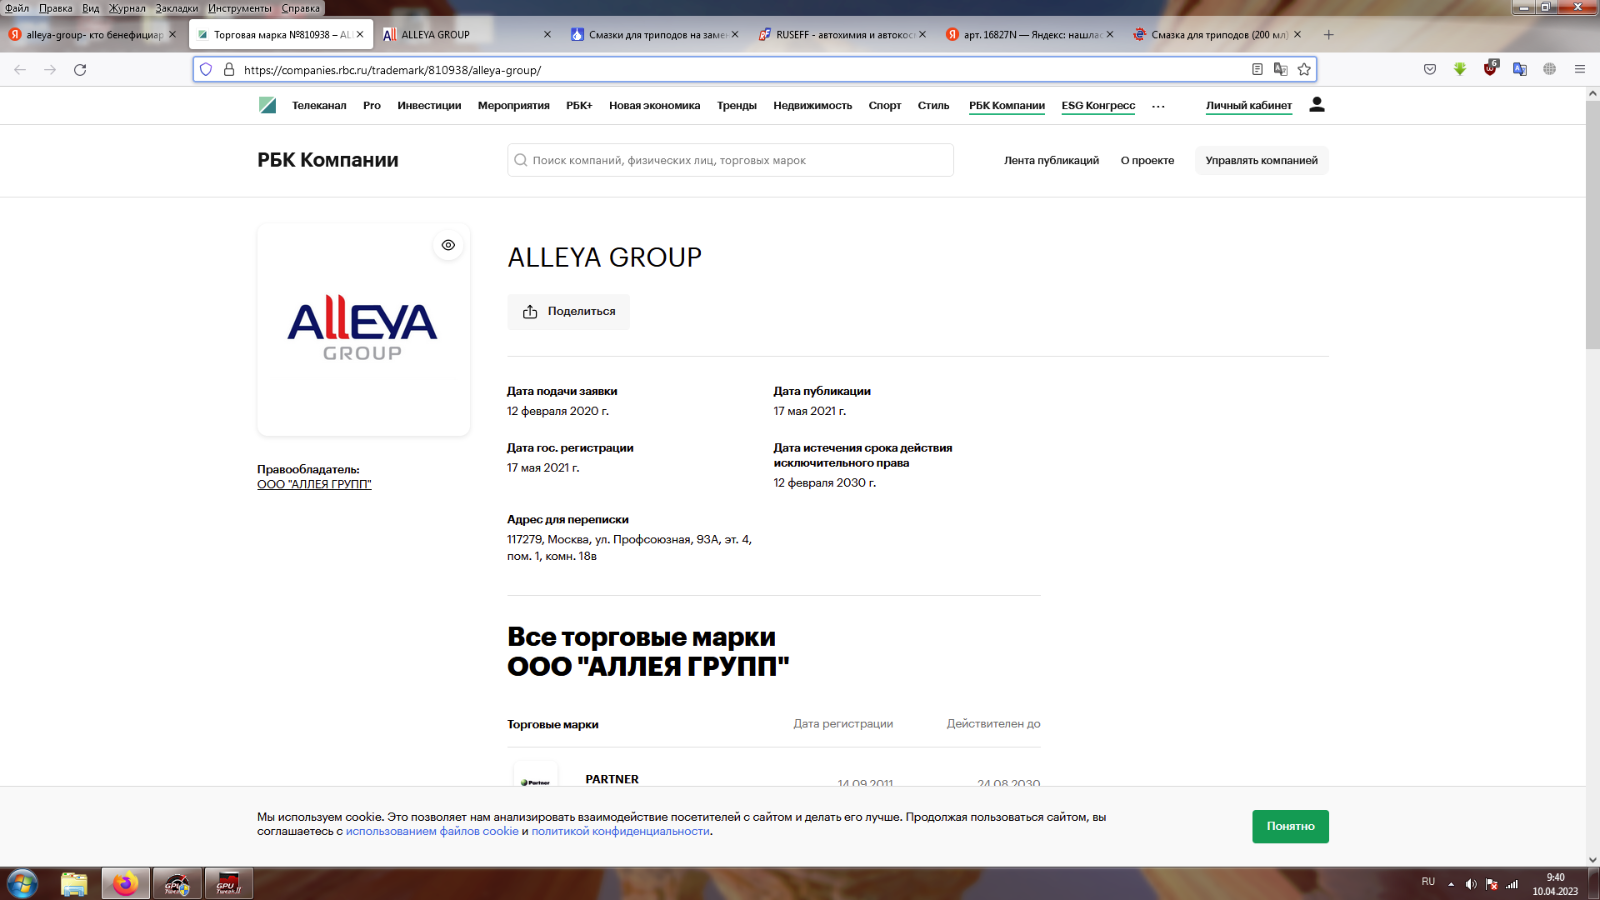Click the browser Back arrow
The image size is (1600, 900).
pos(20,69)
